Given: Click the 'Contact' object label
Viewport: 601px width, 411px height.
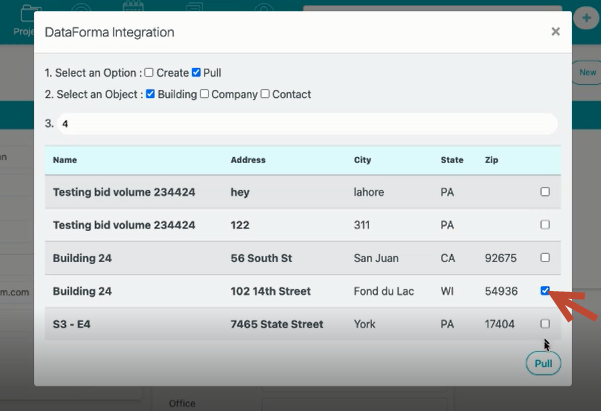Looking at the screenshot, I should [x=292, y=94].
